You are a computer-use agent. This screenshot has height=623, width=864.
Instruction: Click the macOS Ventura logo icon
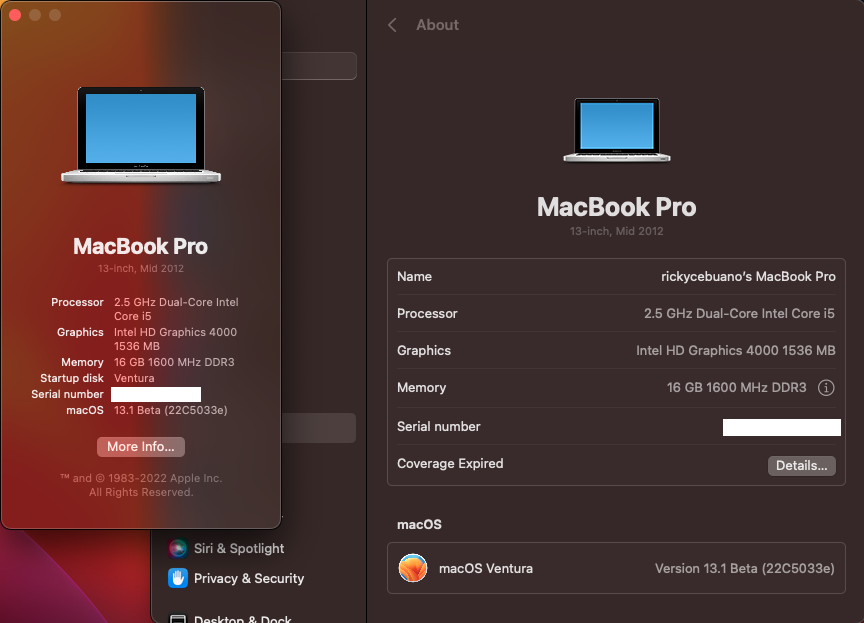413,568
